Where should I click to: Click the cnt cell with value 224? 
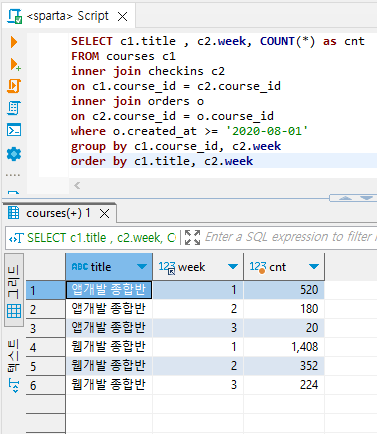coord(284,385)
